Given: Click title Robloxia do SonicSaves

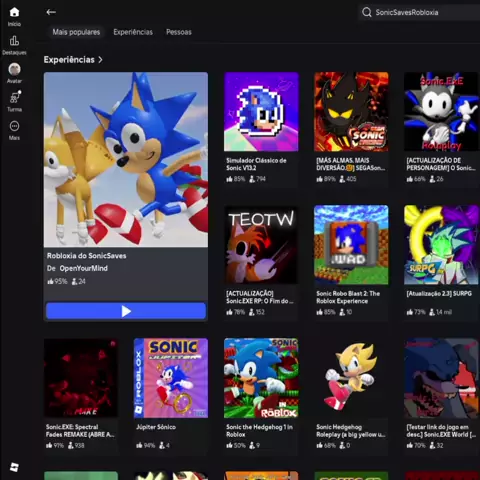Looking at the screenshot, I should (87, 256).
